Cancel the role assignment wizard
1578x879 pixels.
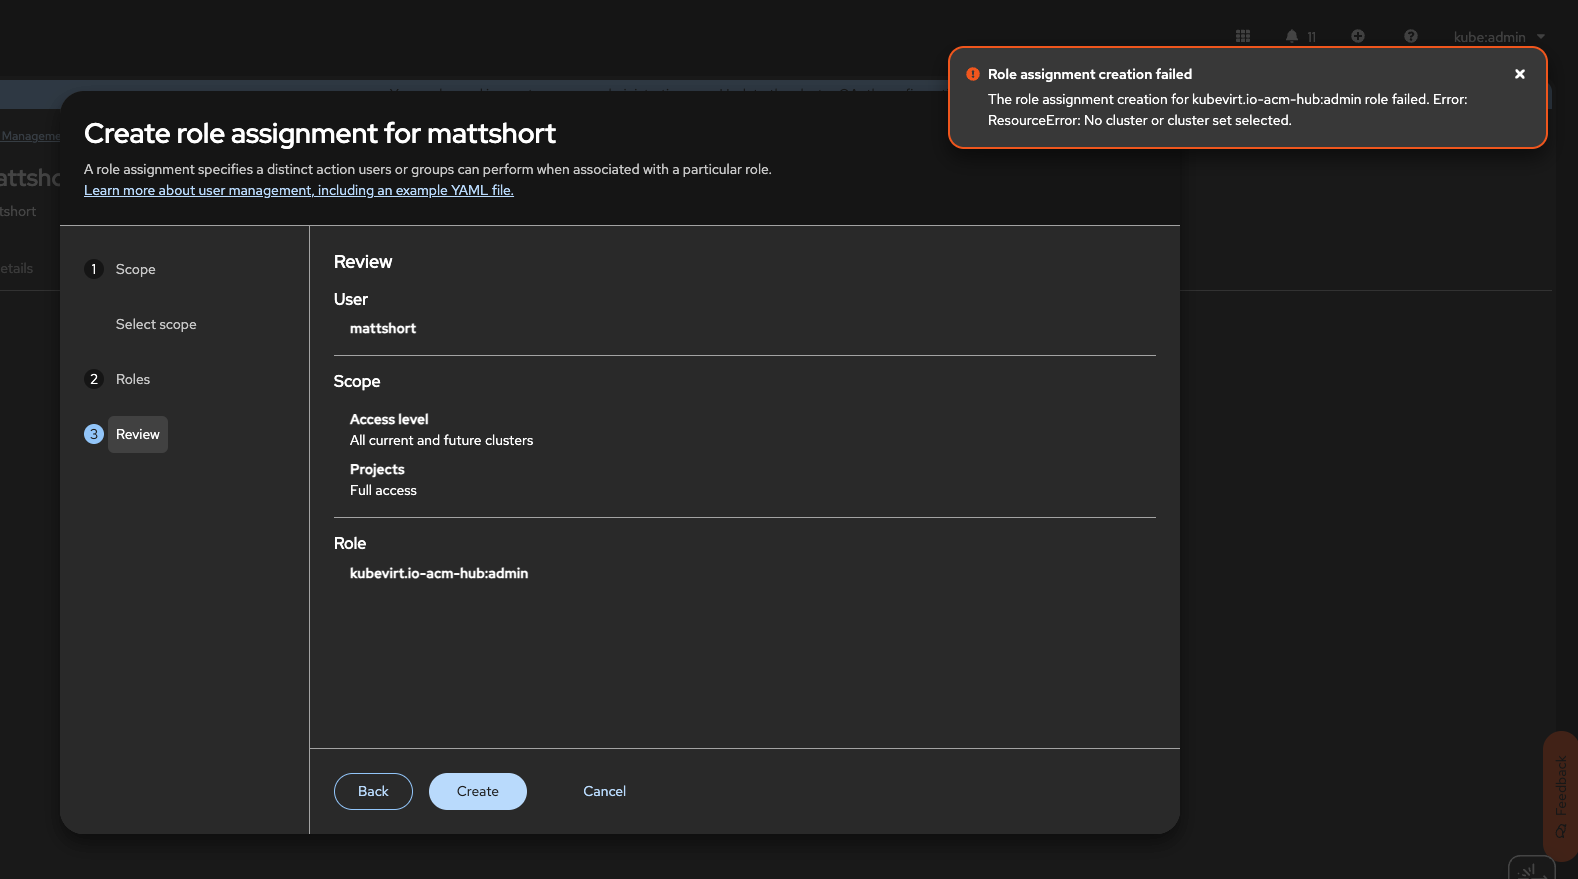pos(604,791)
